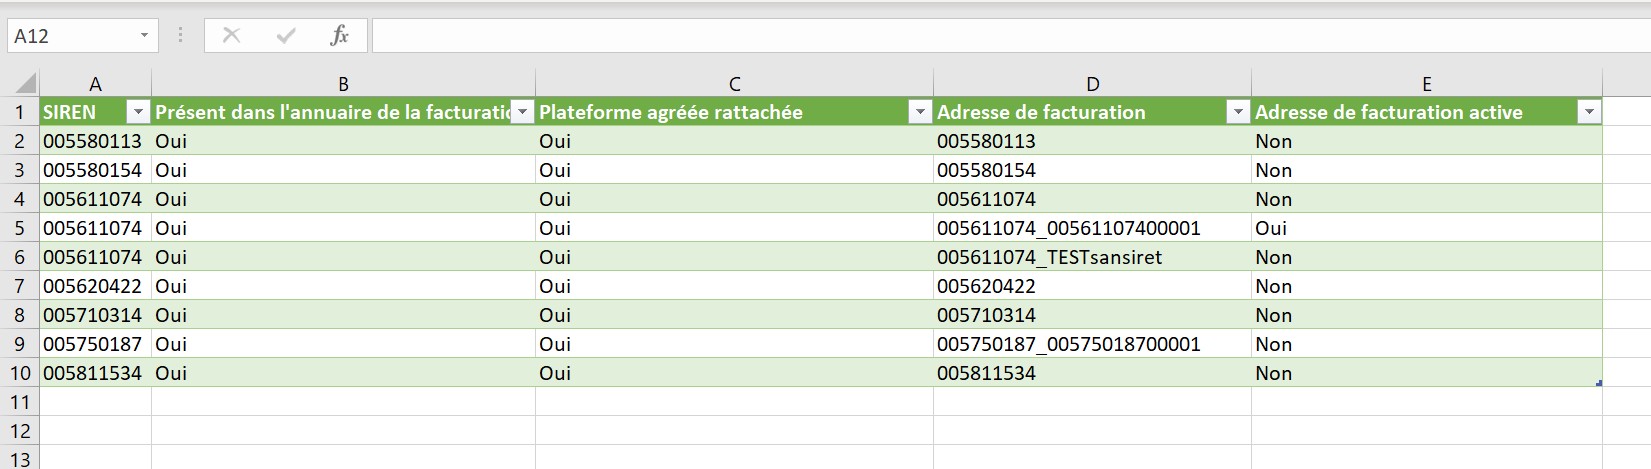Image resolution: width=1651 pixels, height=469 pixels.
Task: Select cell 005750187 in SIREN column
Action: 95,344
